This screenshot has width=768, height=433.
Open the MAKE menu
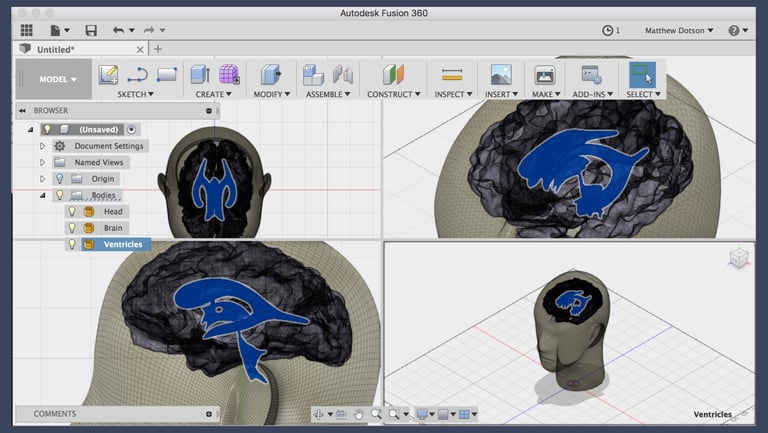546,94
